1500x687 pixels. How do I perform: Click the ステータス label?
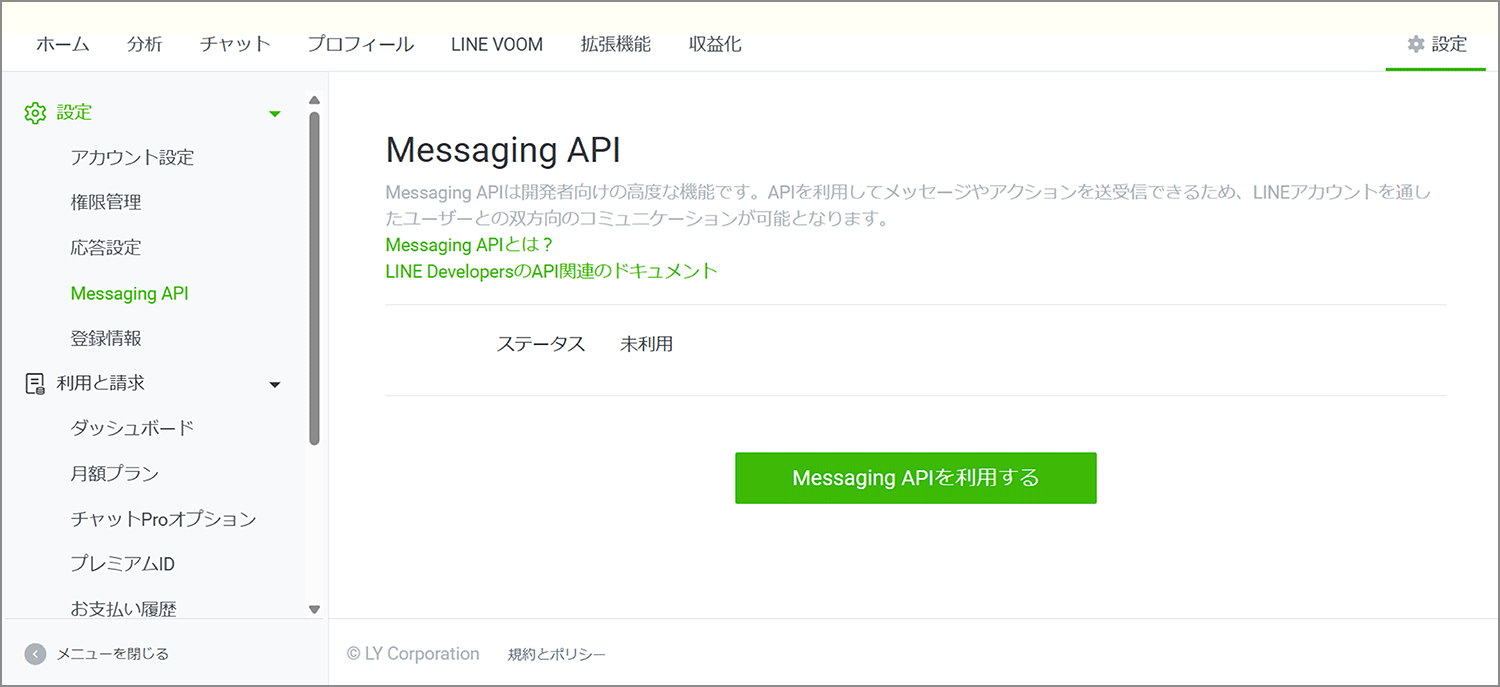click(x=541, y=344)
